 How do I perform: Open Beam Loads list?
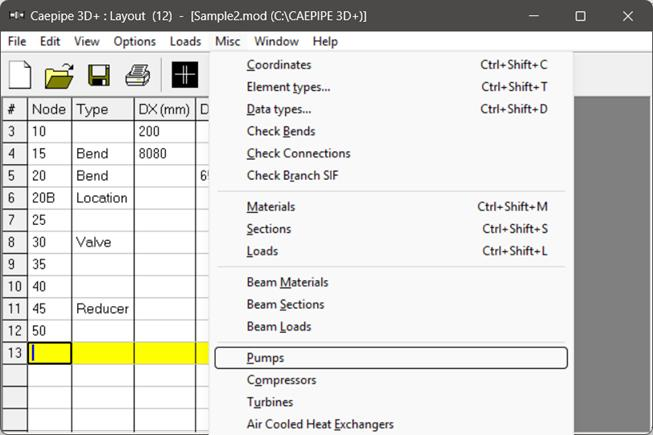(391, 326)
